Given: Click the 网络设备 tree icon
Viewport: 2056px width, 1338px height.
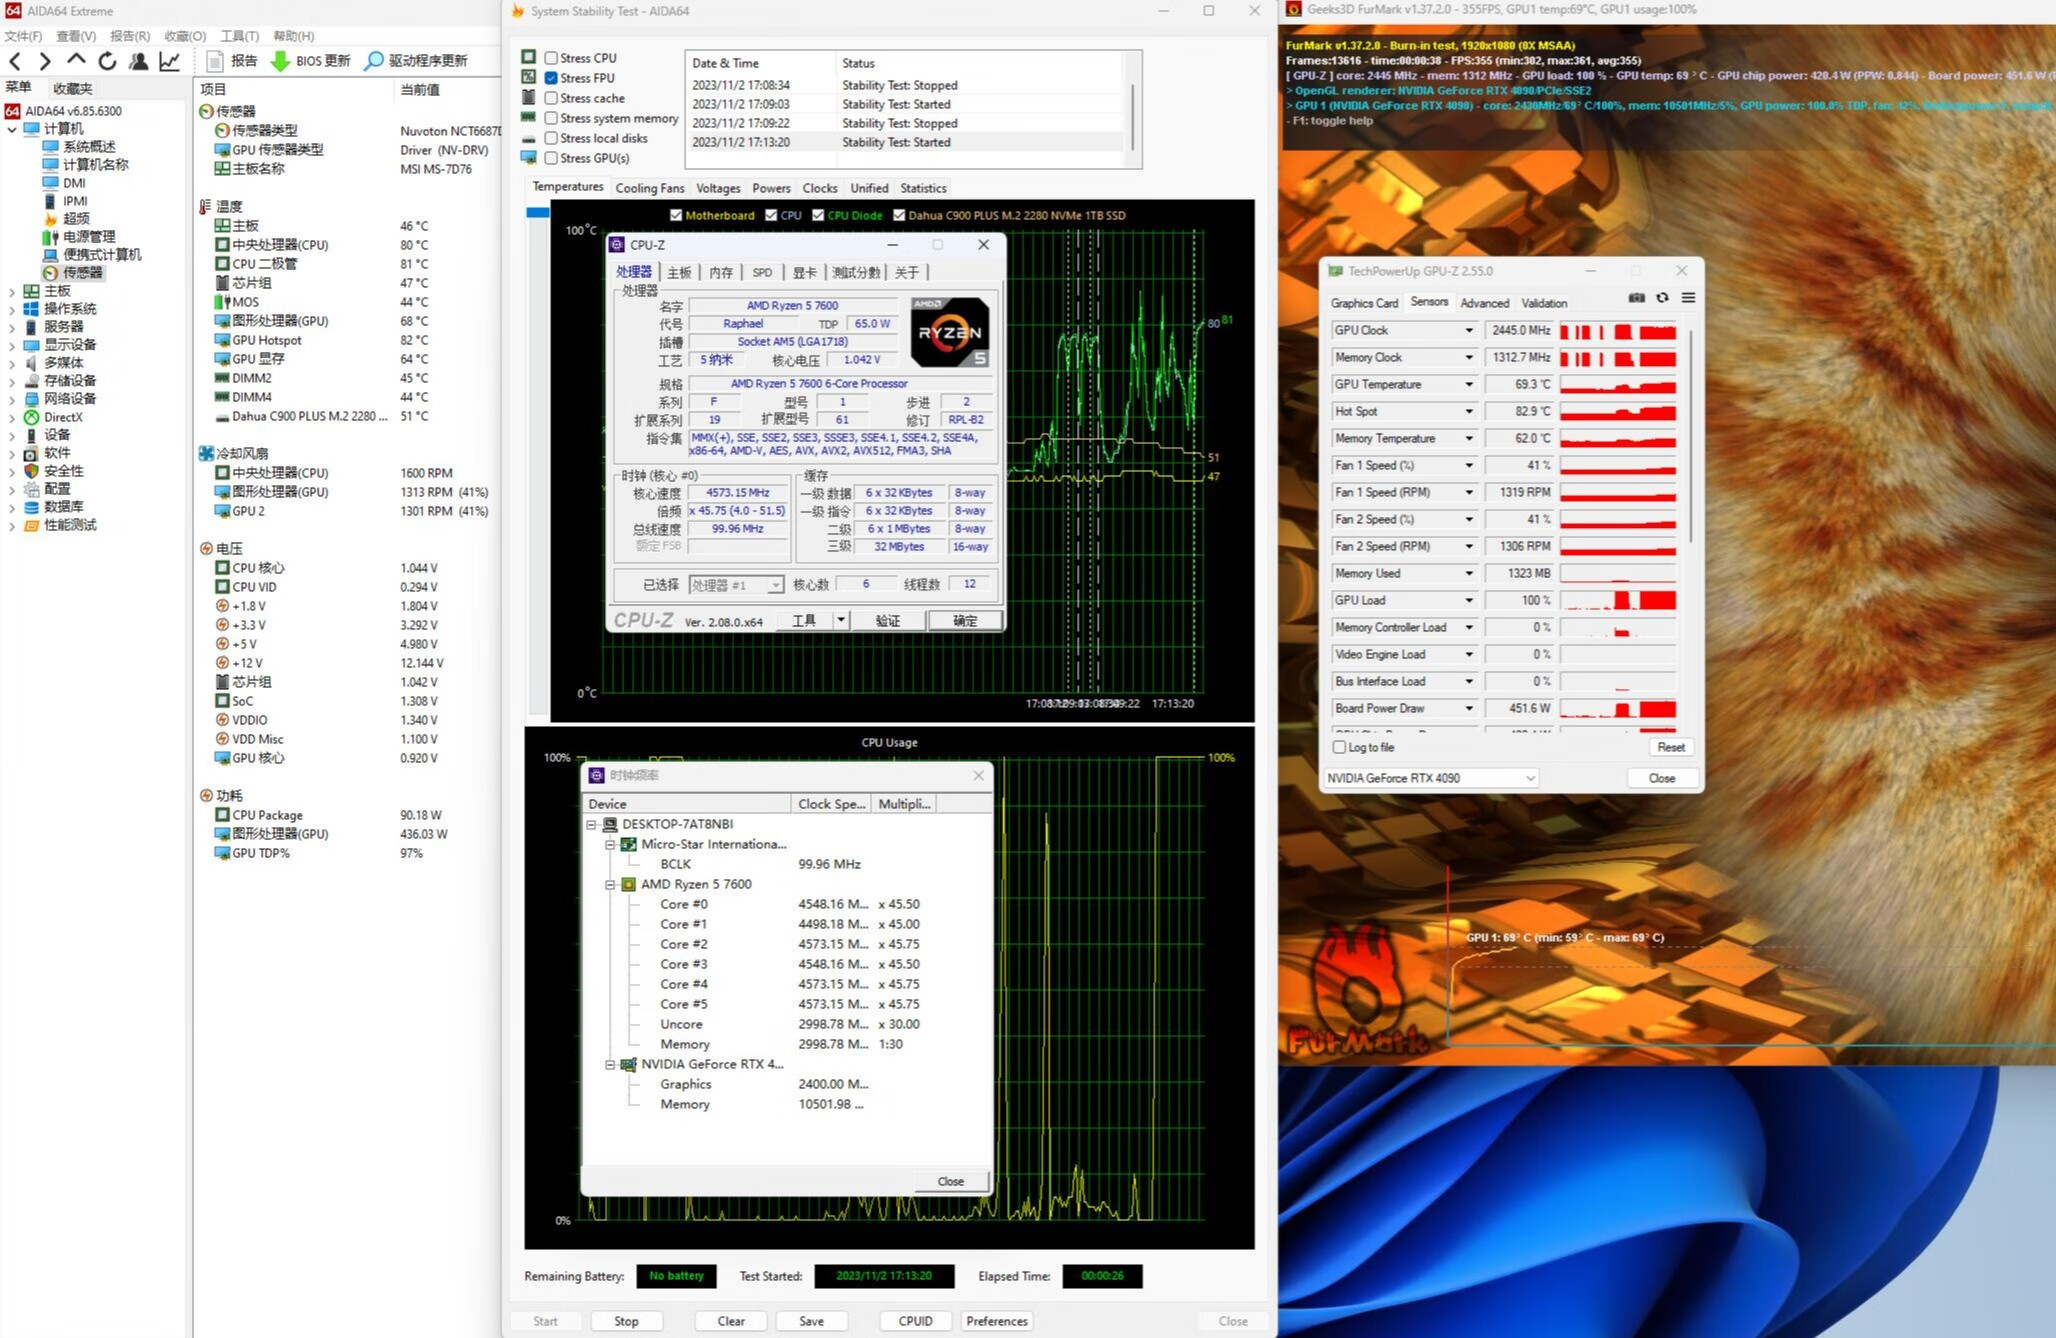Looking at the screenshot, I should [x=32, y=399].
